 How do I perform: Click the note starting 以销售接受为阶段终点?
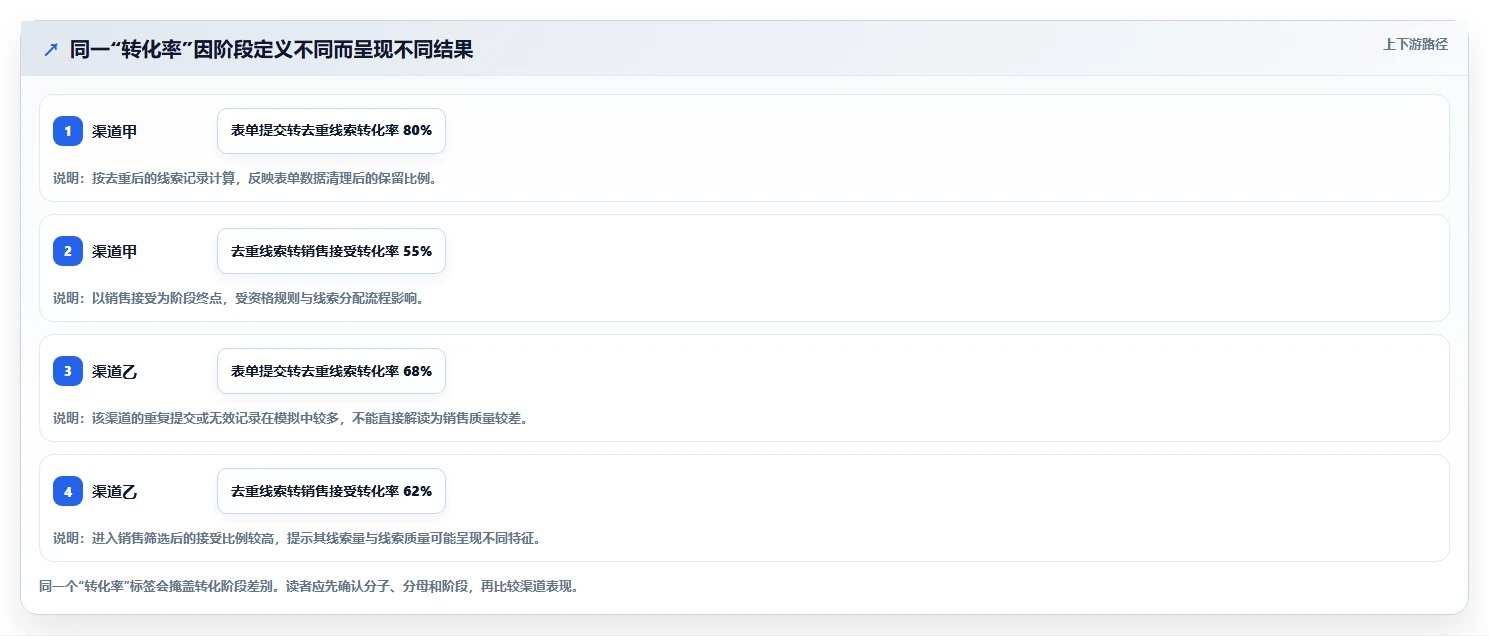click(x=239, y=298)
